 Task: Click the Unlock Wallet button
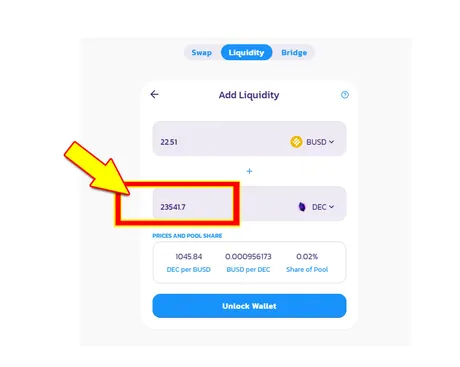coord(249,306)
